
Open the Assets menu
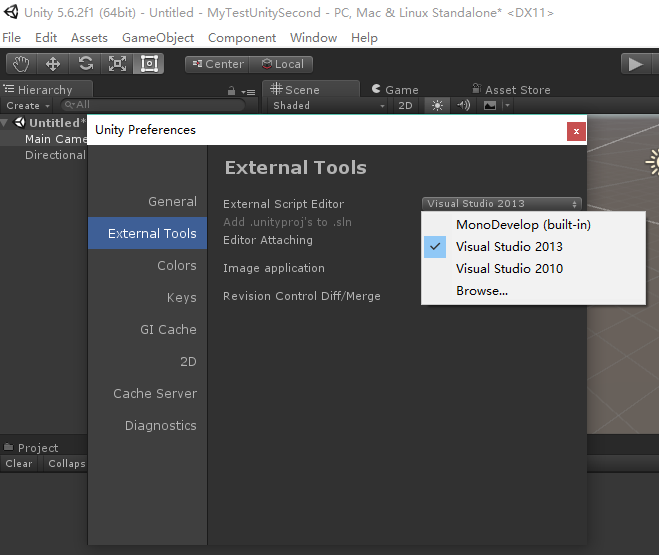tap(89, 38)
